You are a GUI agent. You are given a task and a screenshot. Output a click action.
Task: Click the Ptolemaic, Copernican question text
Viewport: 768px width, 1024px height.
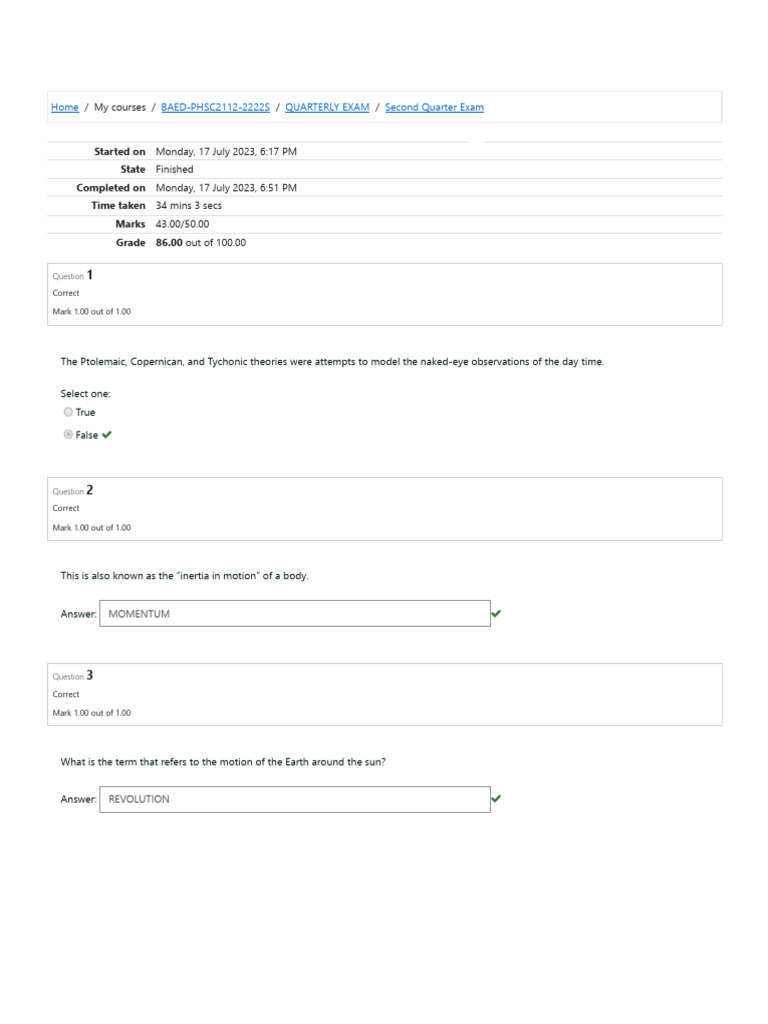point(332,362)
